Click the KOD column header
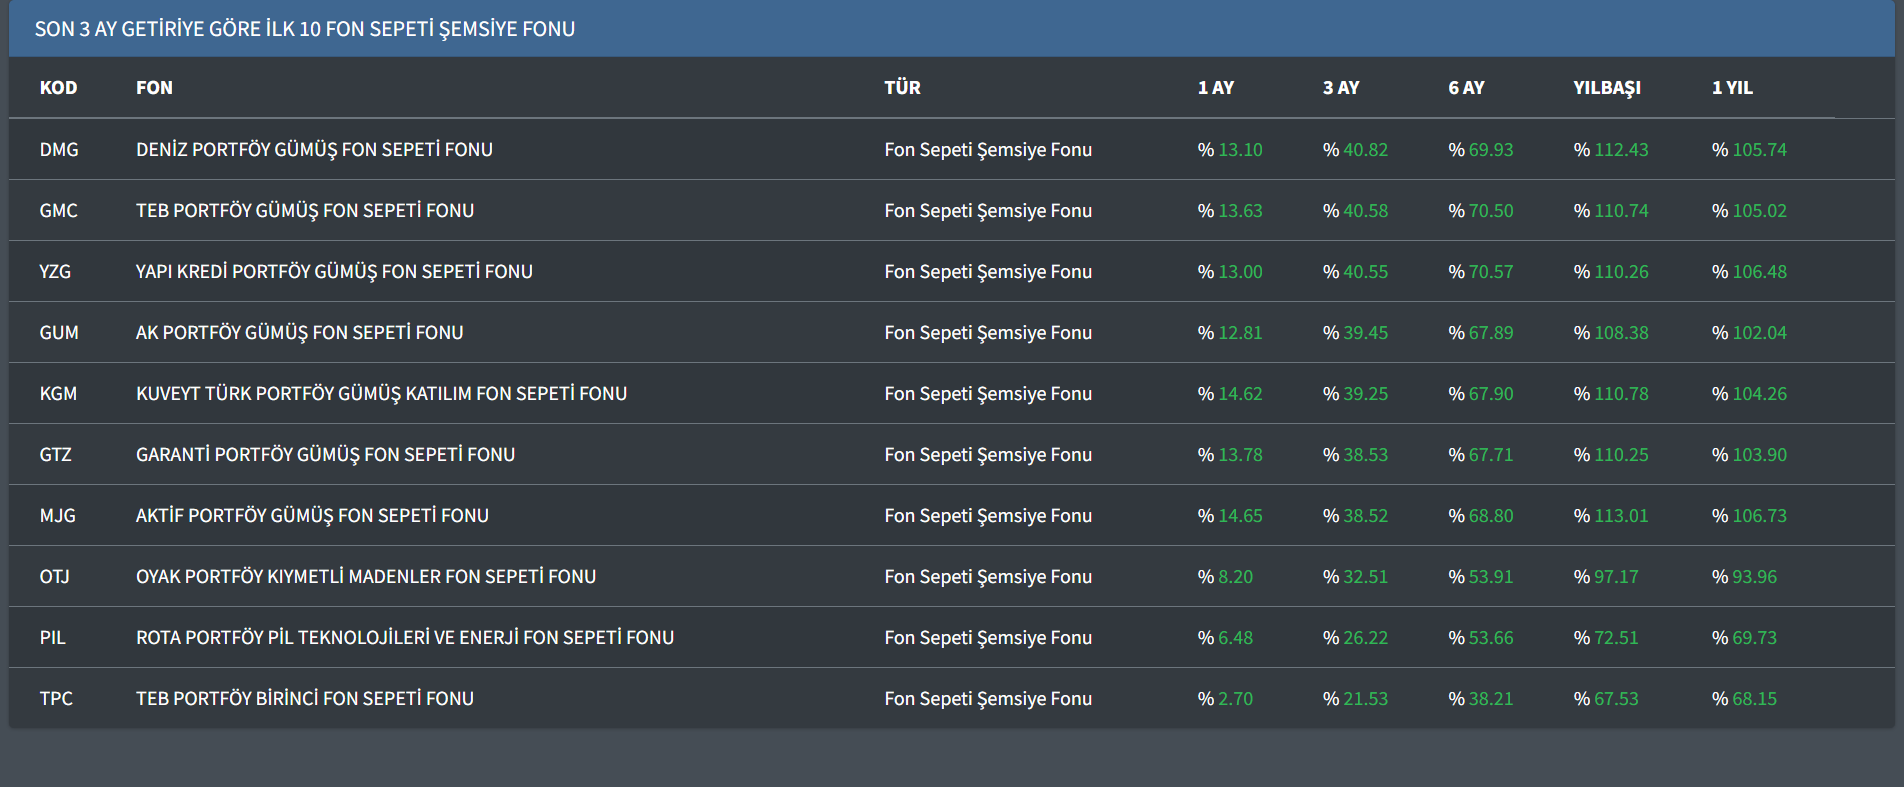Screen dimensions: 1904x787 pos(58,88)
